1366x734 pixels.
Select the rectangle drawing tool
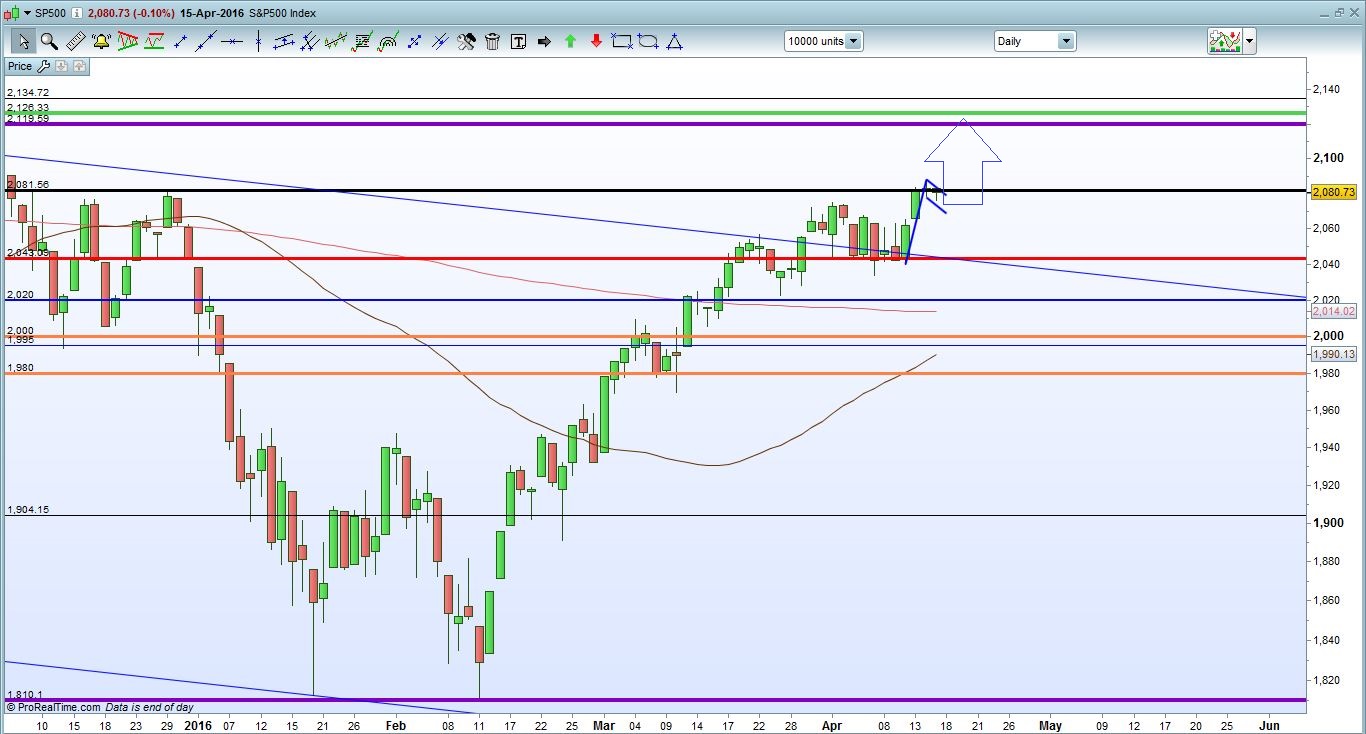[x=622, y=42]
